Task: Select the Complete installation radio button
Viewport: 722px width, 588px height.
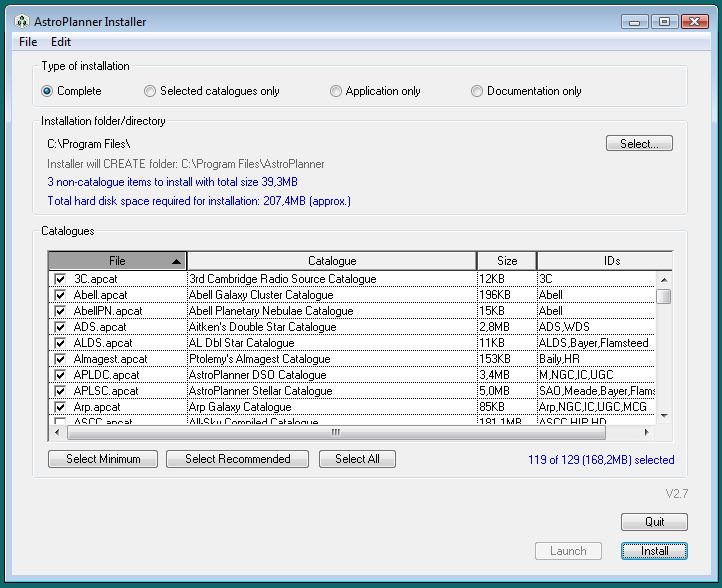Action: click(47, 91)
